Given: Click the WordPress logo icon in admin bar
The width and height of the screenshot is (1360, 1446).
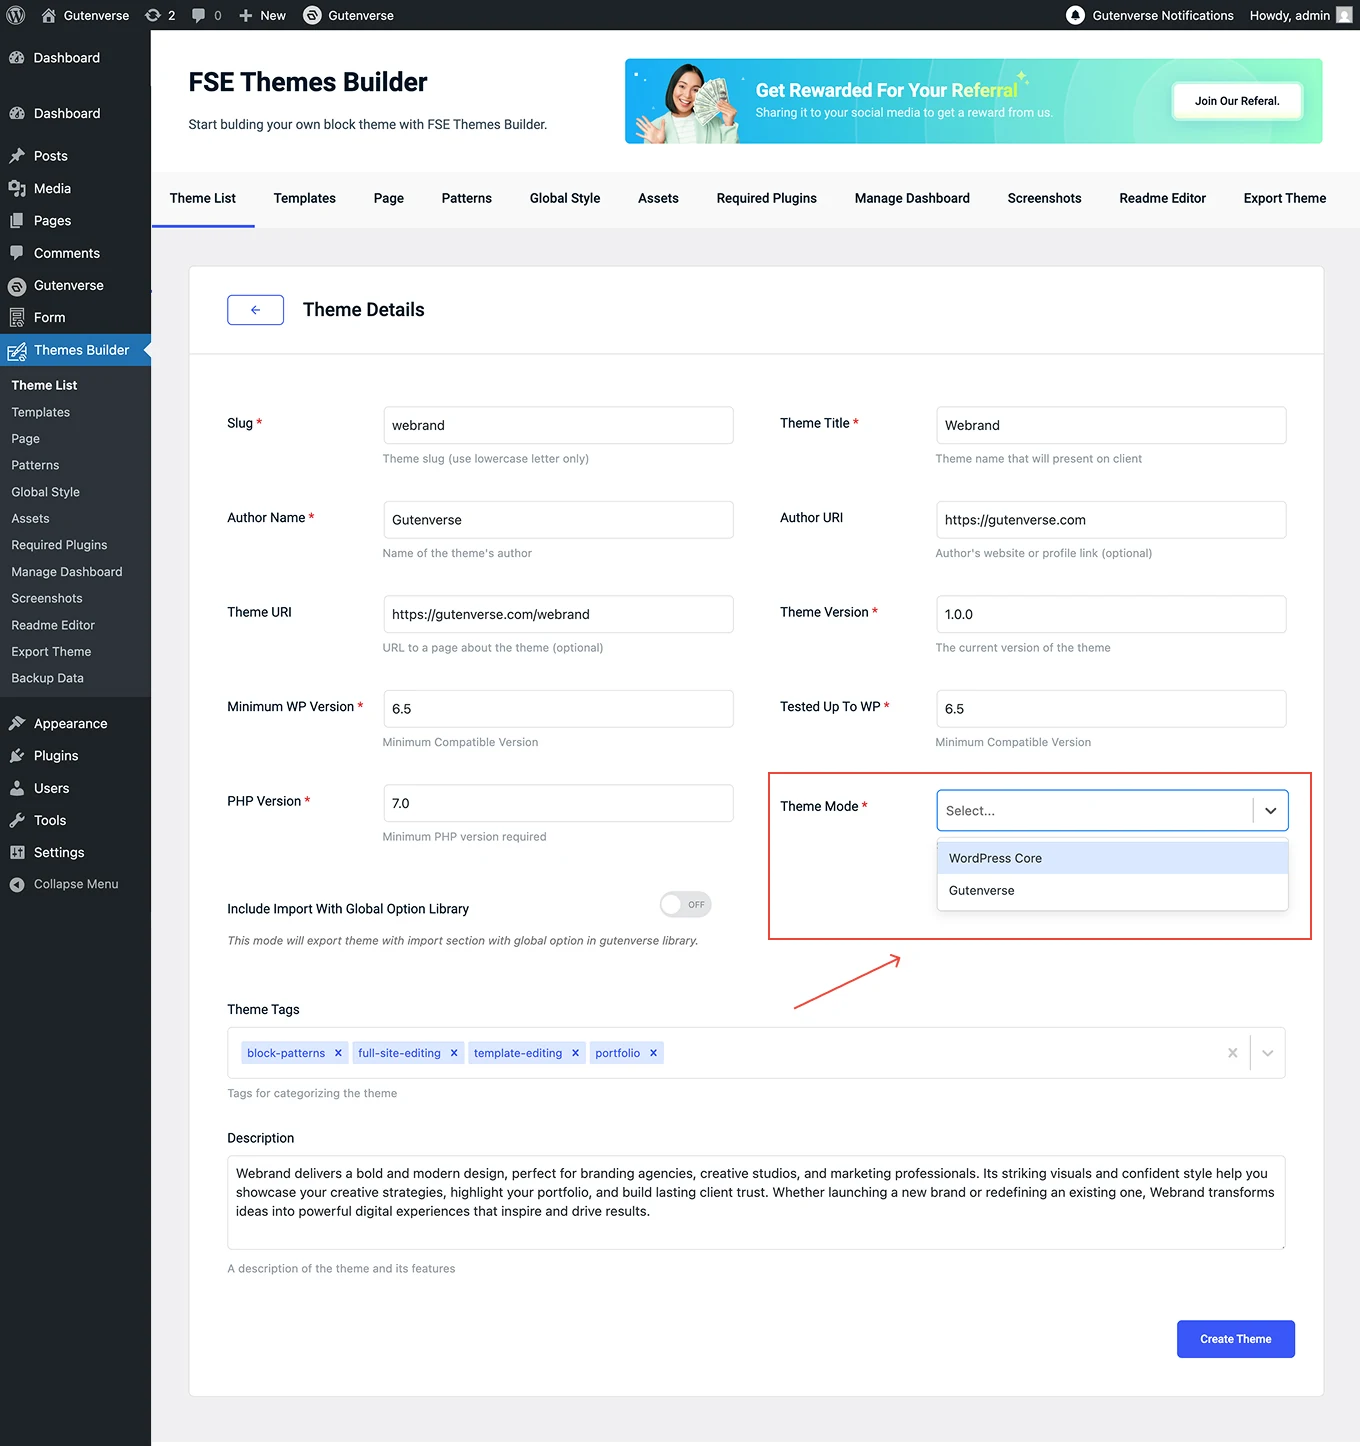Looking at the screenshot, I should click(x=16, y=15).
